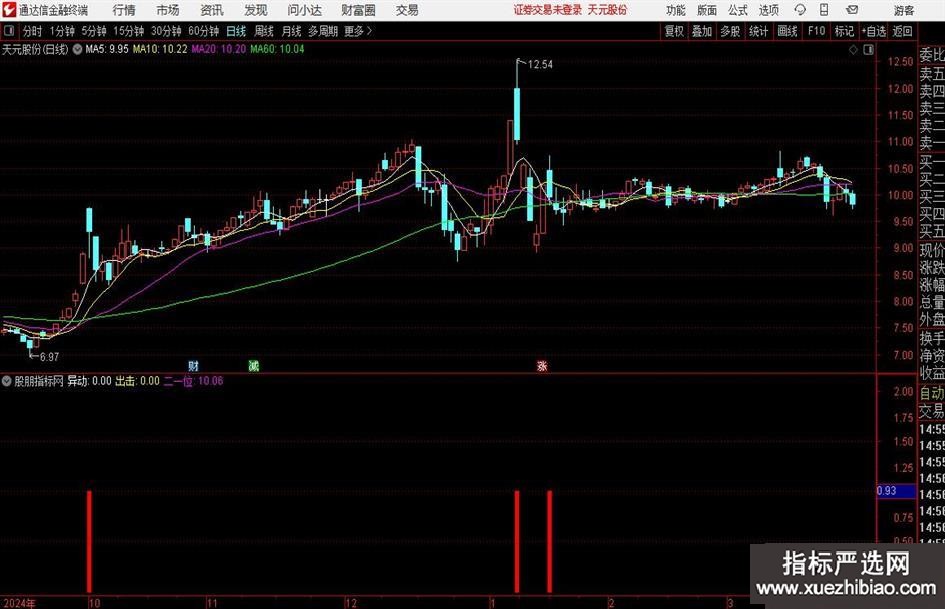Expand the 天元股份 main chart indicator dropdown

[77, 49]
